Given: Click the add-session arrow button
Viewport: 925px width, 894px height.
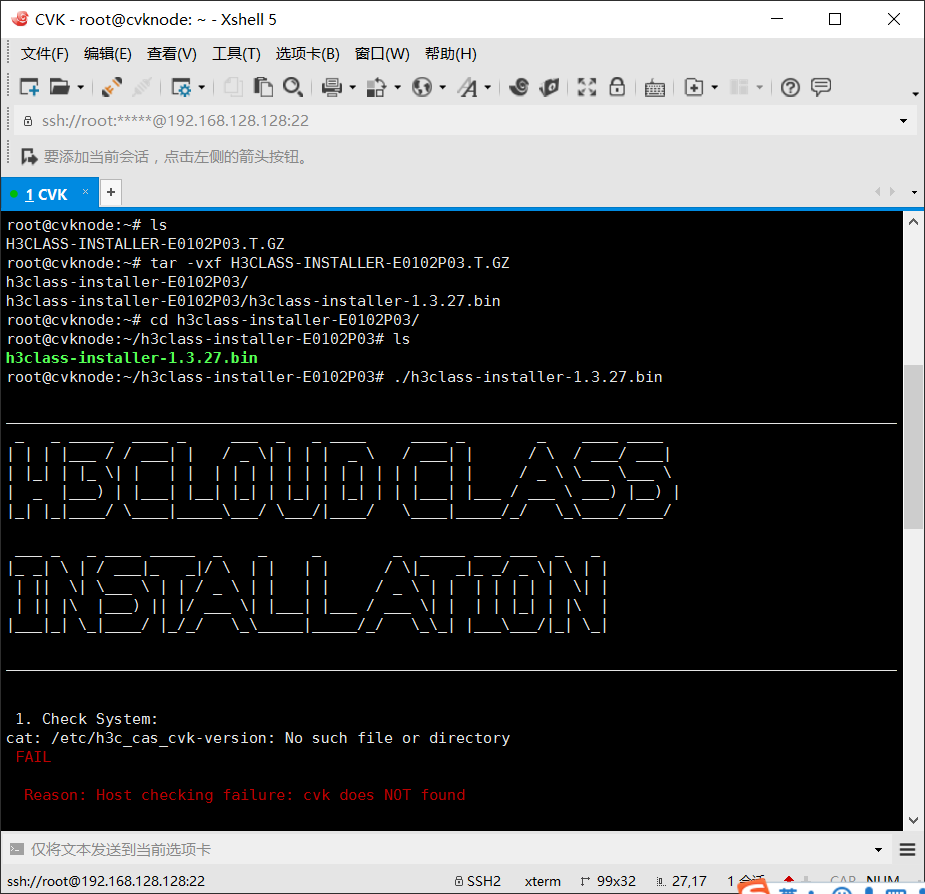Looking at the screenshot, I should click(29, 156).
